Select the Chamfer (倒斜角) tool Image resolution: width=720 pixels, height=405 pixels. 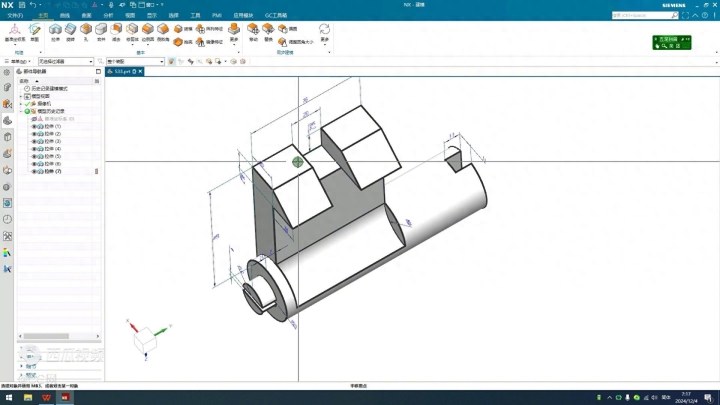[x=163, y=33]
